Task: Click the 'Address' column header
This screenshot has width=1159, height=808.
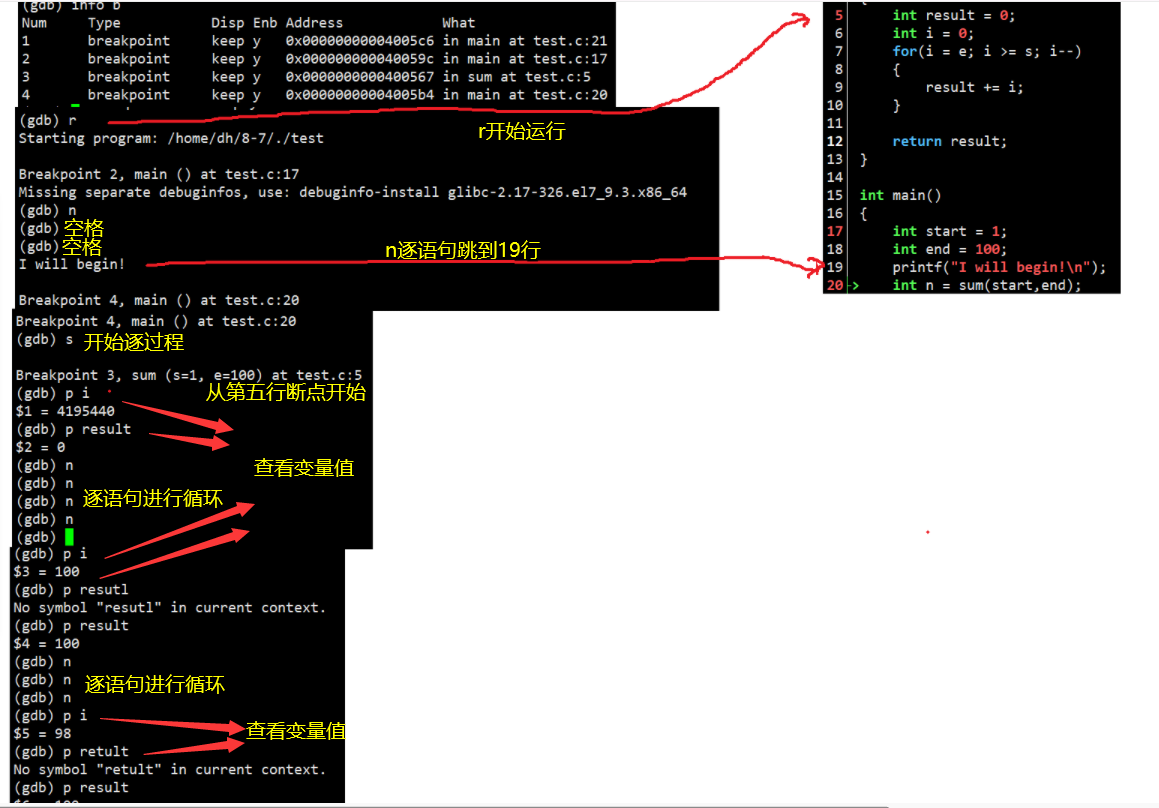Action: pos(314,23)
